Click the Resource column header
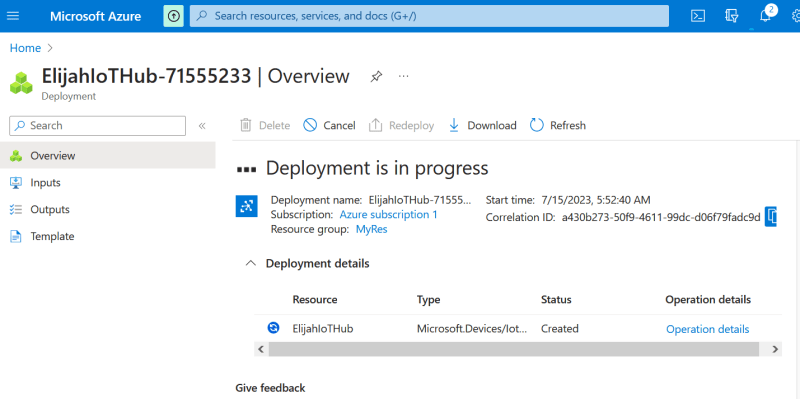 tap(315, 300)
